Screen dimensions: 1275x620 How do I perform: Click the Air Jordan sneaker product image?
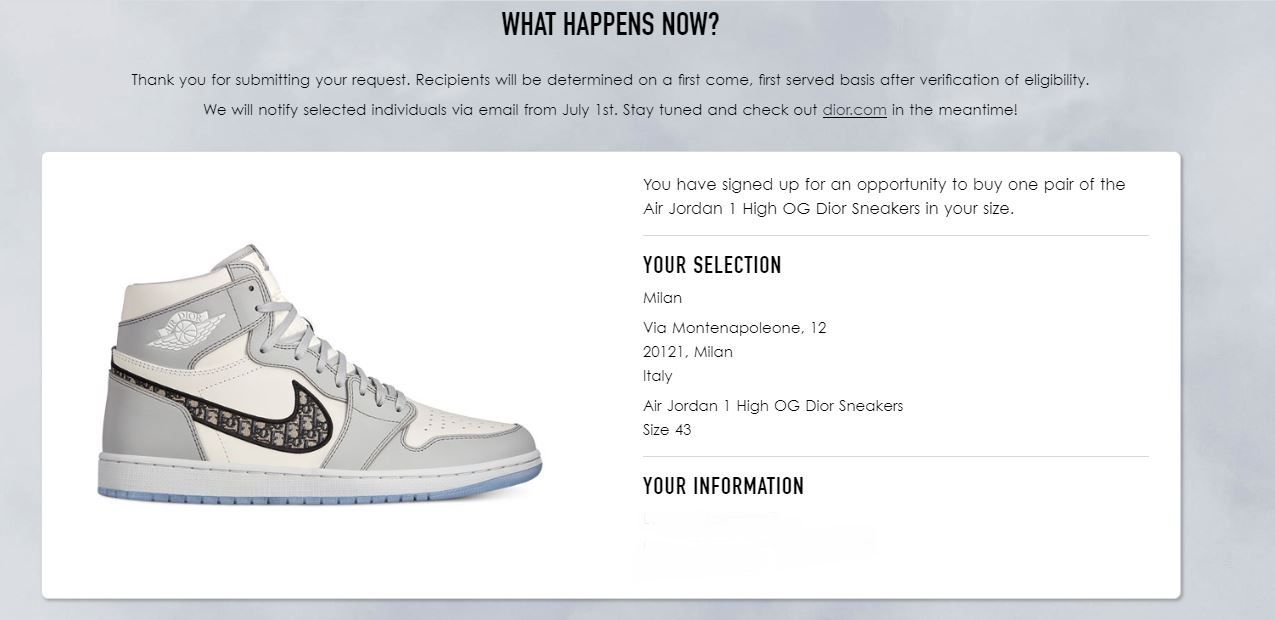[x=320, y=374]
